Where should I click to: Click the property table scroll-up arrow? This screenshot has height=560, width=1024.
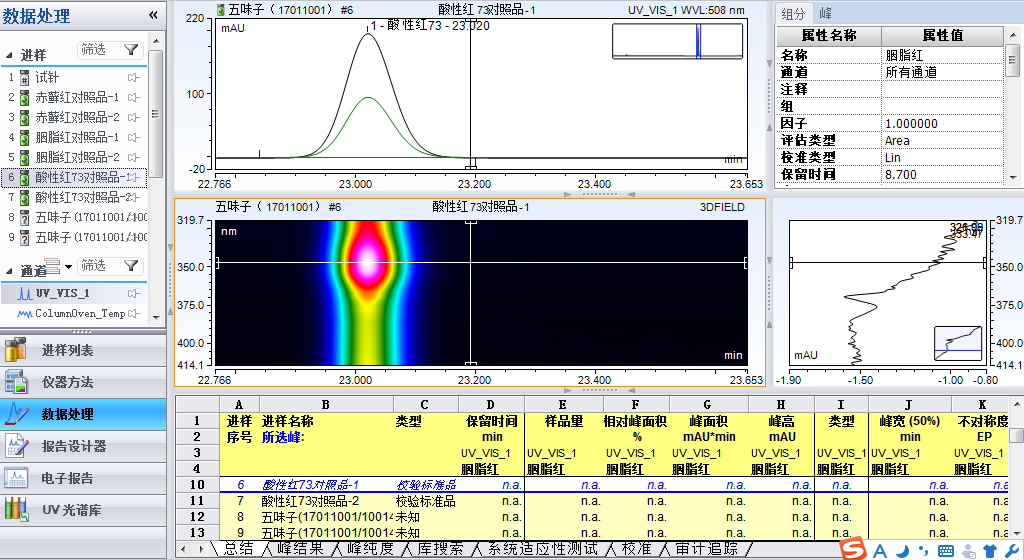[x=1013, y=34]
